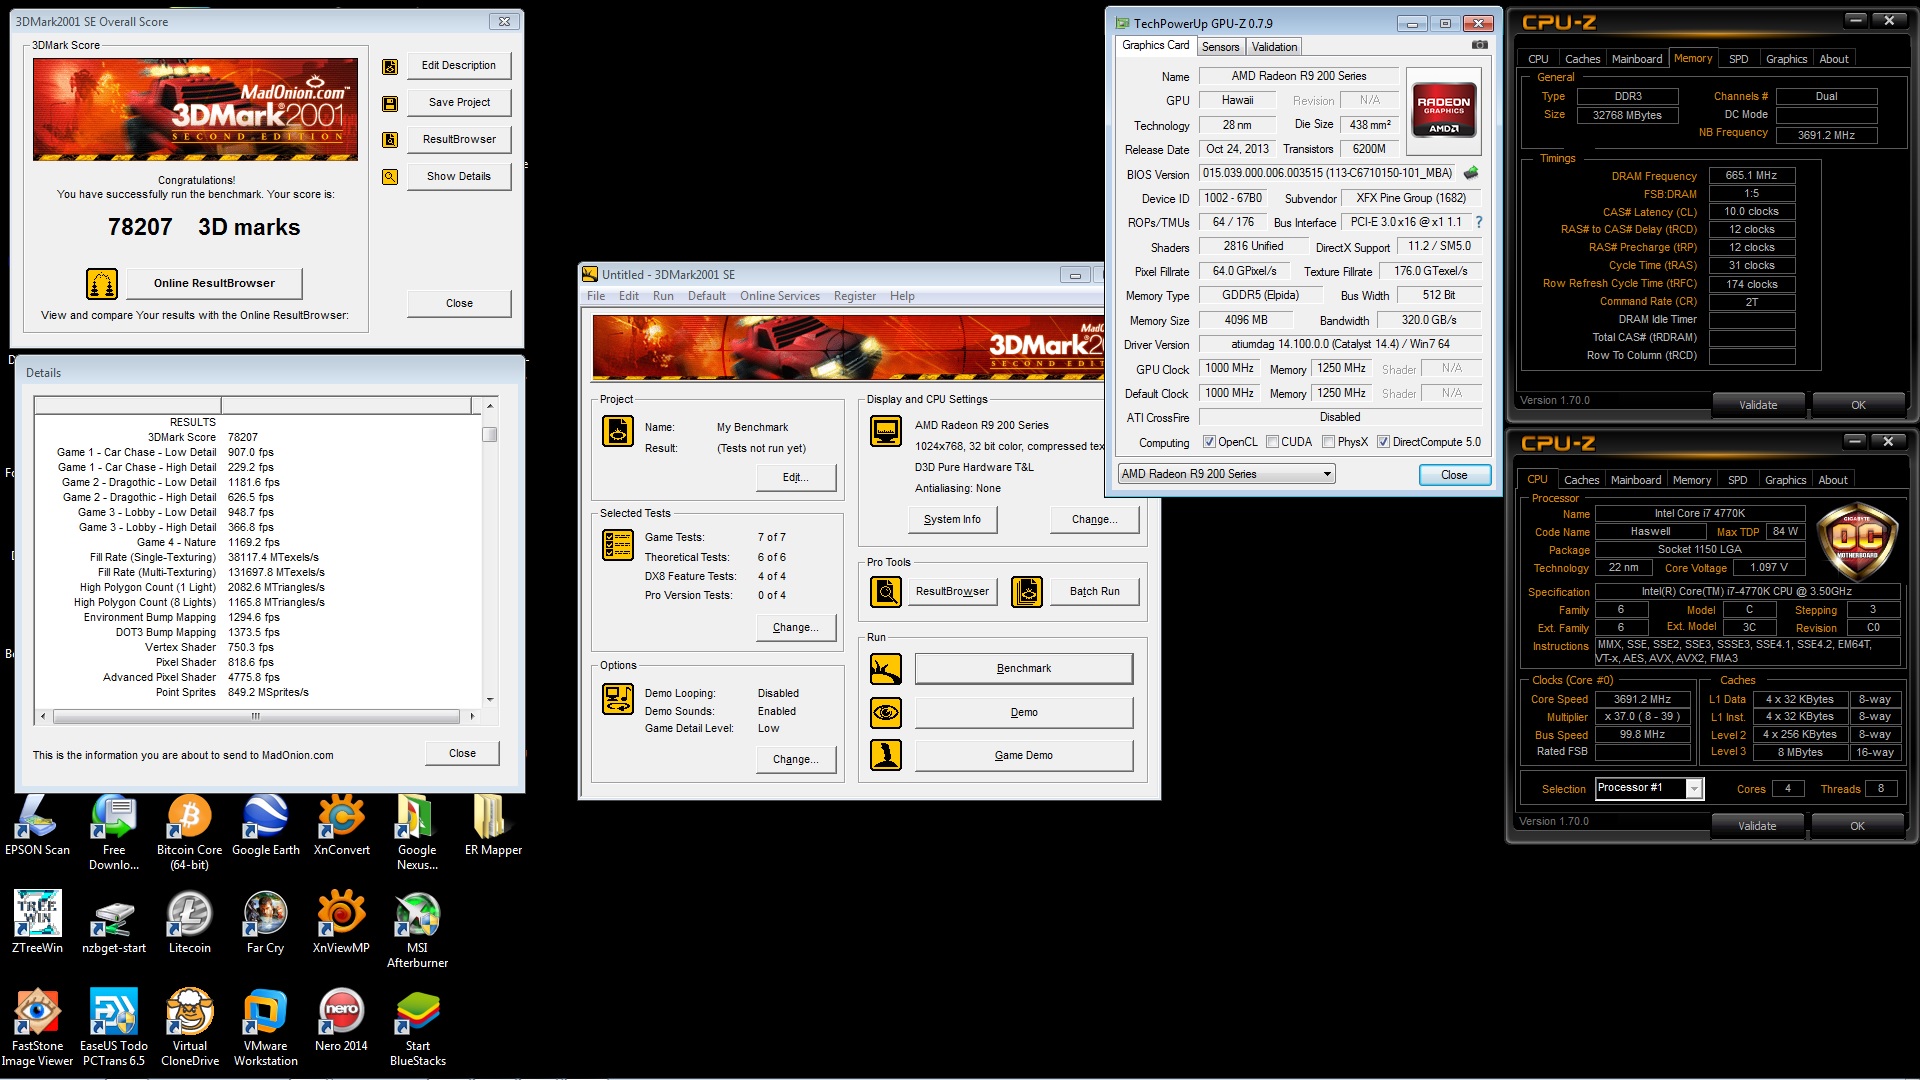Open the Nero 2014 desktop icon
1920x1080 pixels.
tap(341, 1021)
